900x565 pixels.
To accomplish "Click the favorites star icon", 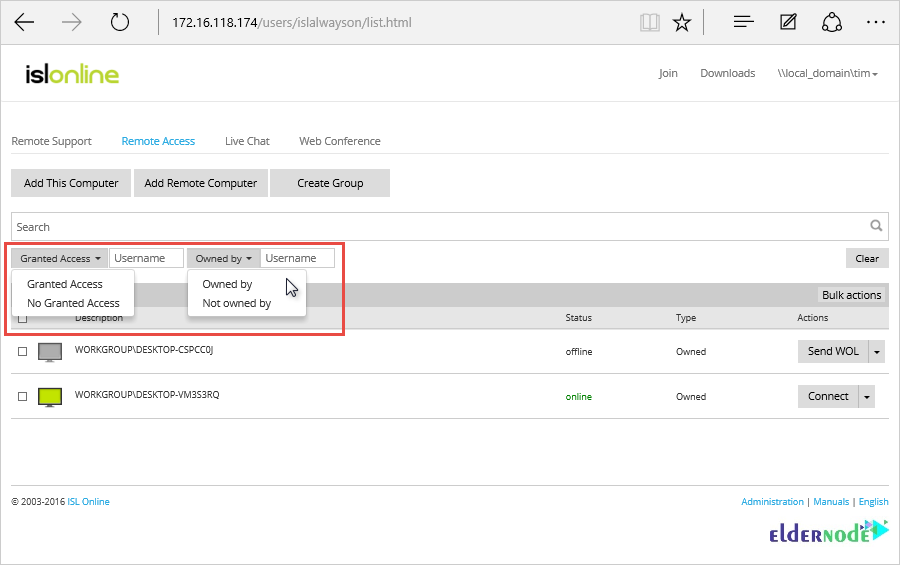I will pyautogui.click(x=682, y=22).
